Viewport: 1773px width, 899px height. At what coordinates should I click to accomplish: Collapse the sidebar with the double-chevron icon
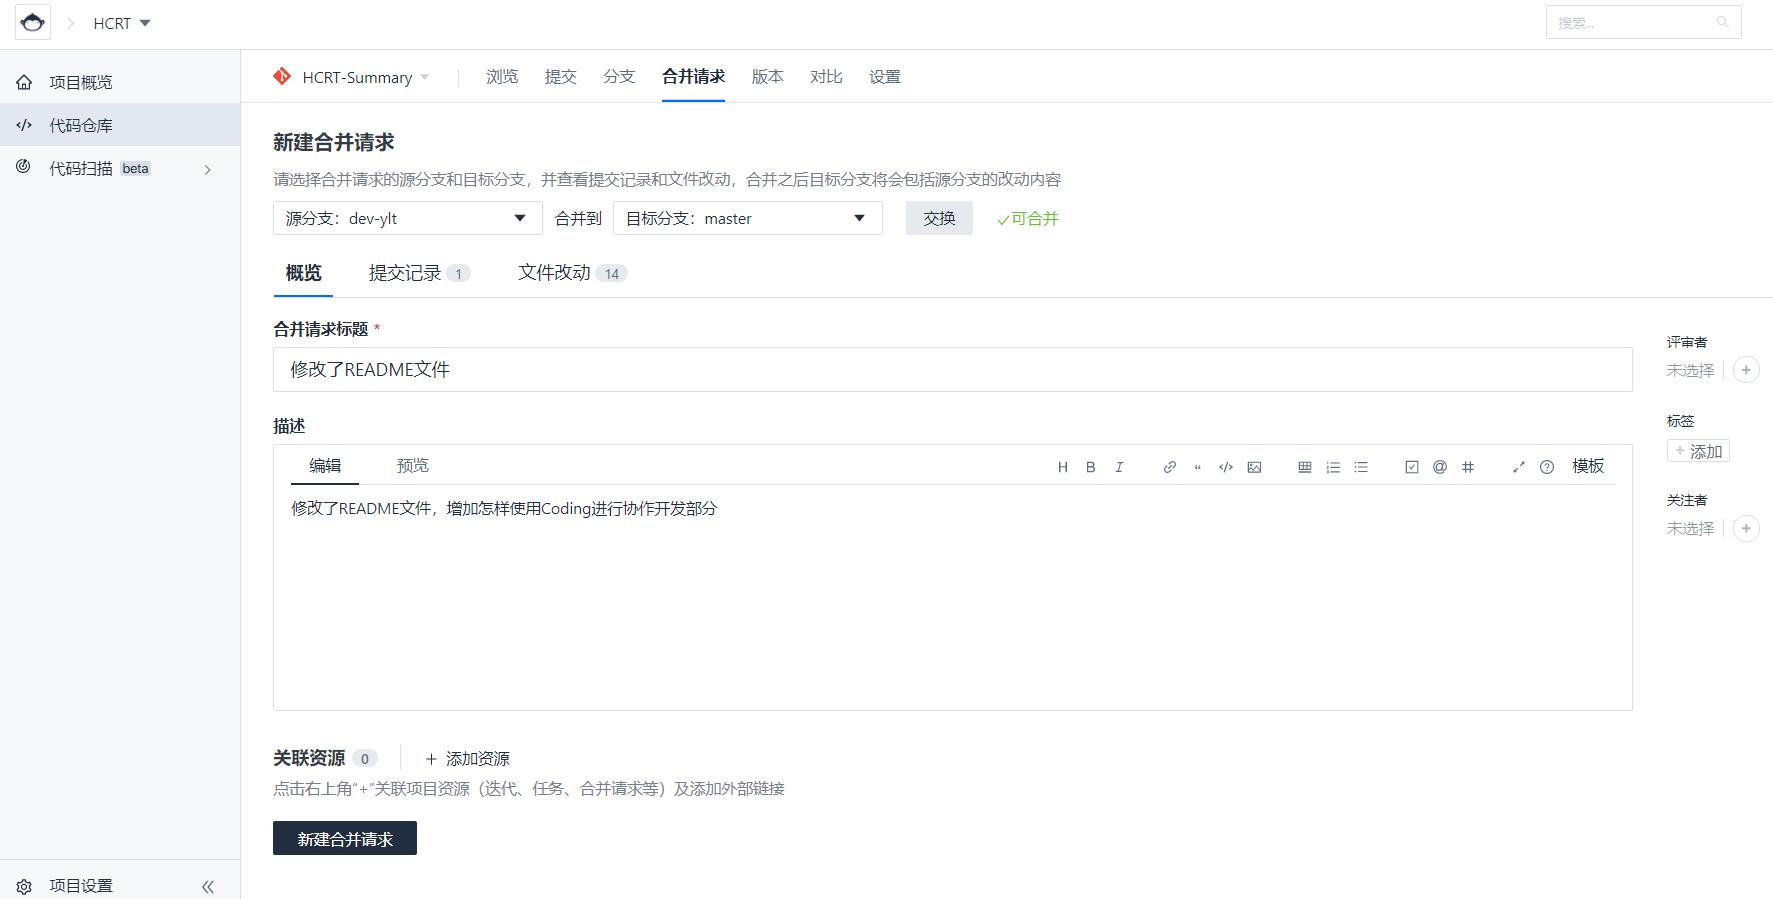coord(208,886)
